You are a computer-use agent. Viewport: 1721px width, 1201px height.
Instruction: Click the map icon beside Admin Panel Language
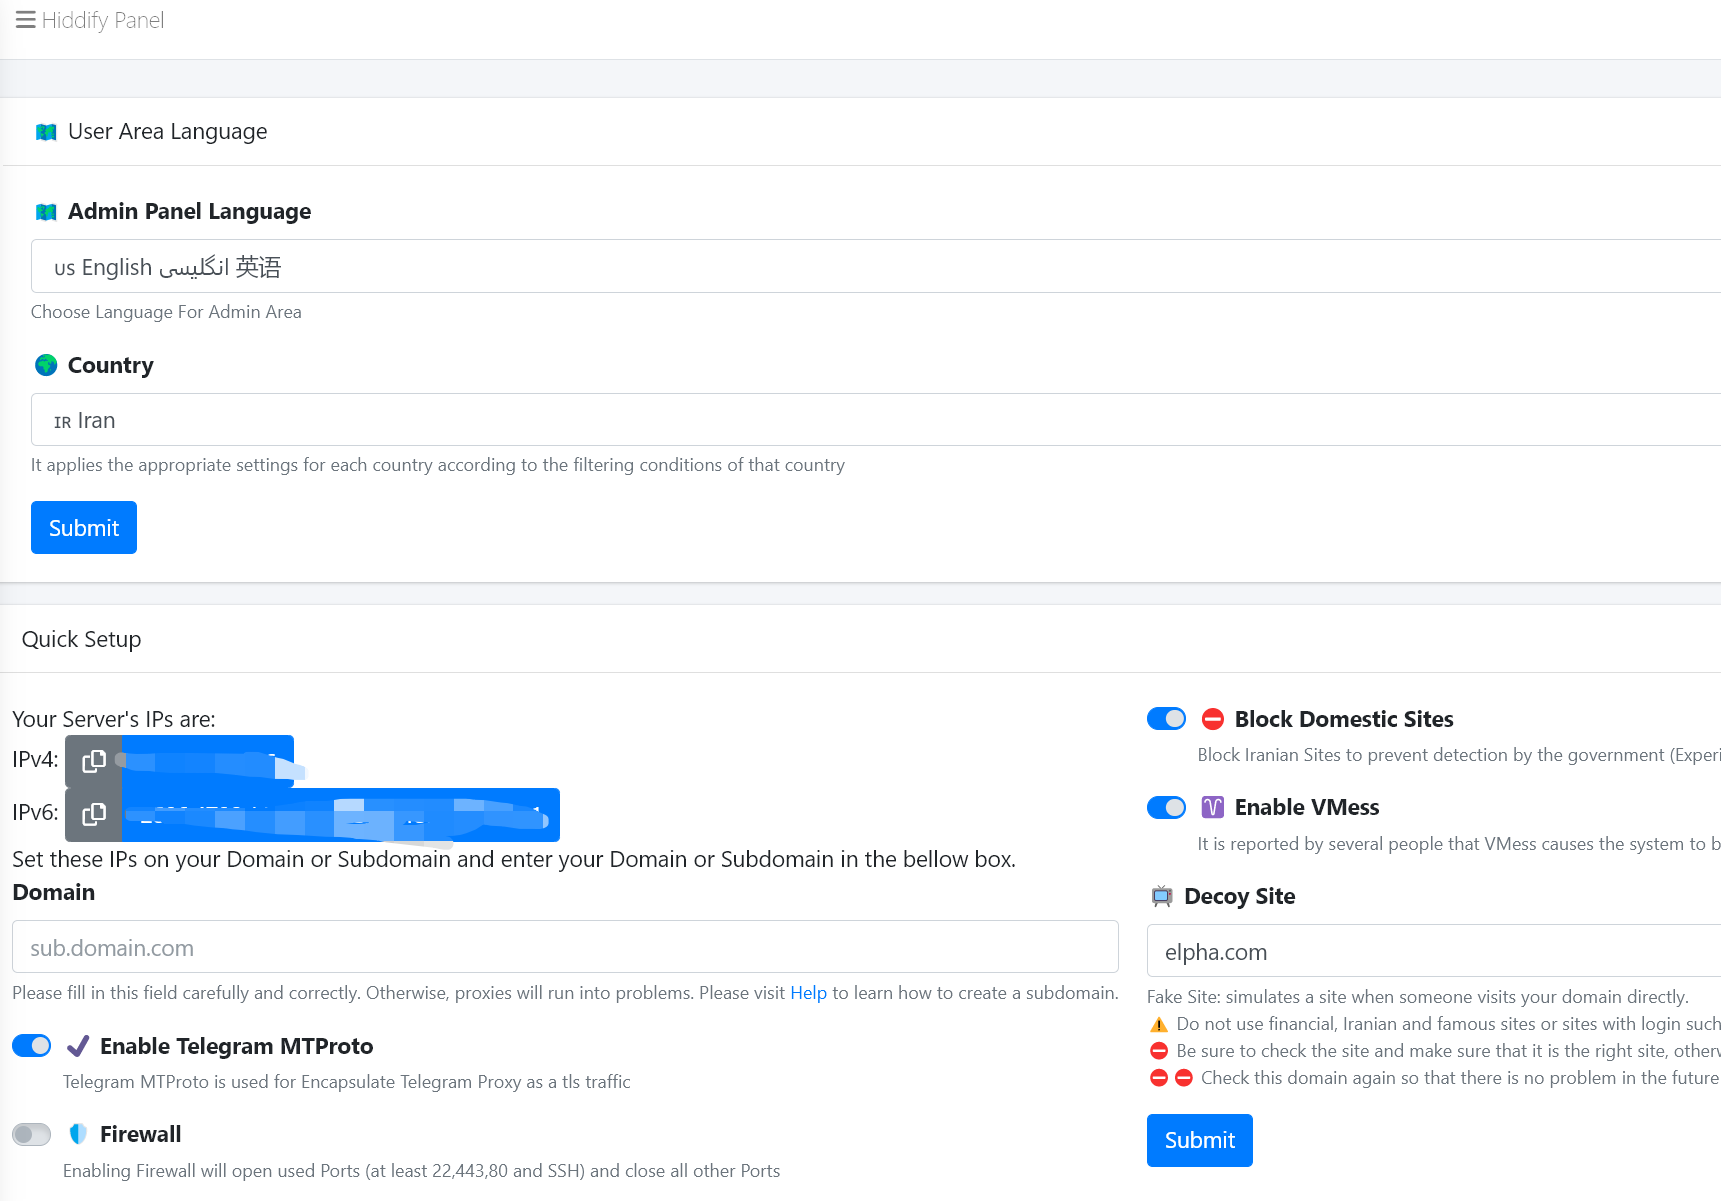click(x=46, y=212)
